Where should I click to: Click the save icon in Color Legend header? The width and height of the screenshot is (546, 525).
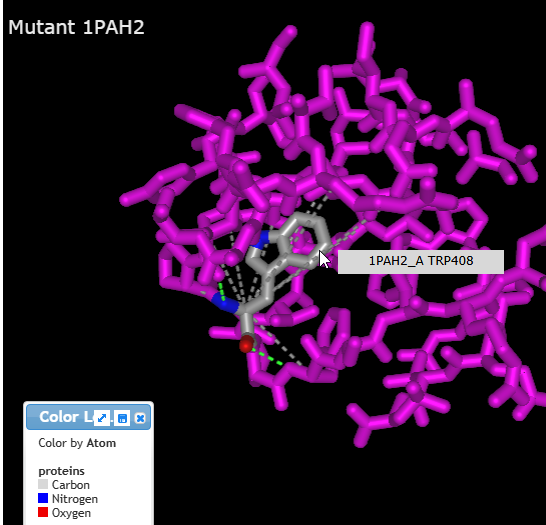click(x=122, y=418)
